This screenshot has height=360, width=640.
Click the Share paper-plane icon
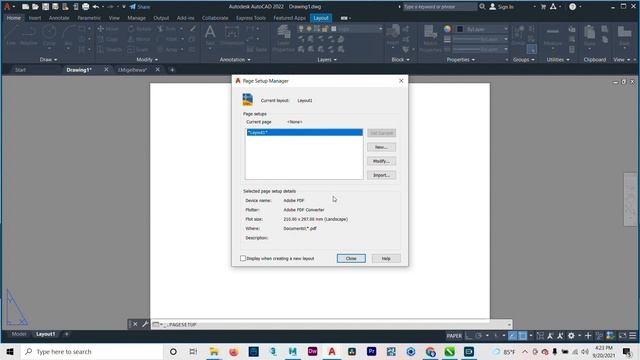coord(133,7)
